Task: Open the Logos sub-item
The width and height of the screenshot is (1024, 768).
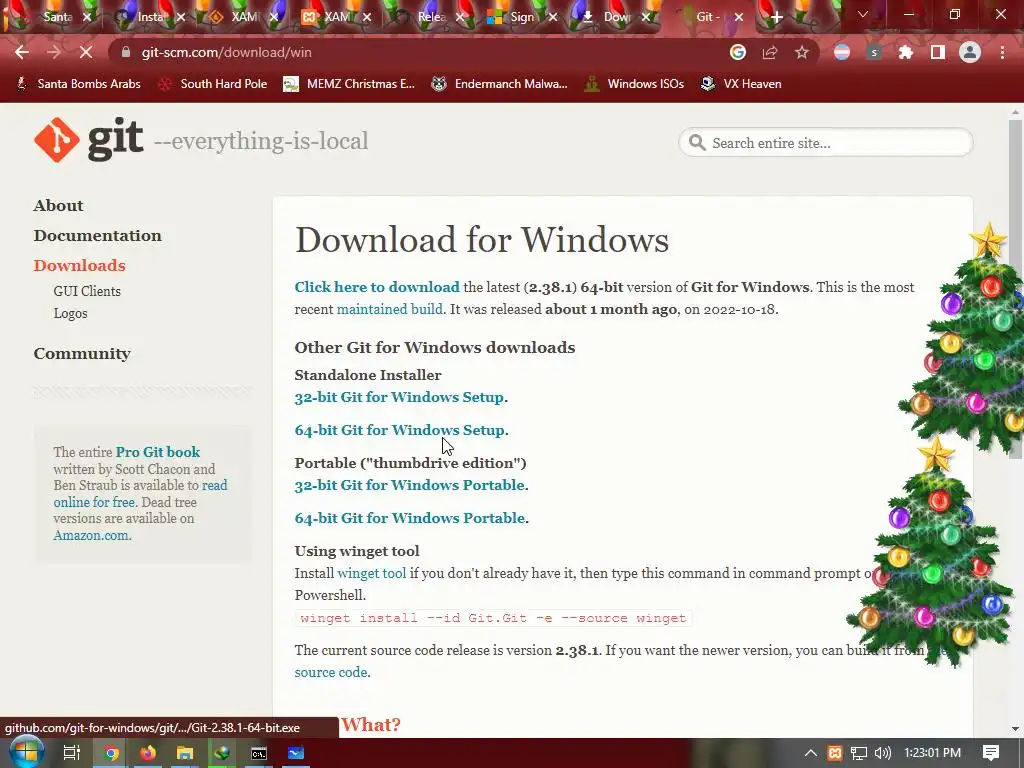Action: [x=71, y=313]
